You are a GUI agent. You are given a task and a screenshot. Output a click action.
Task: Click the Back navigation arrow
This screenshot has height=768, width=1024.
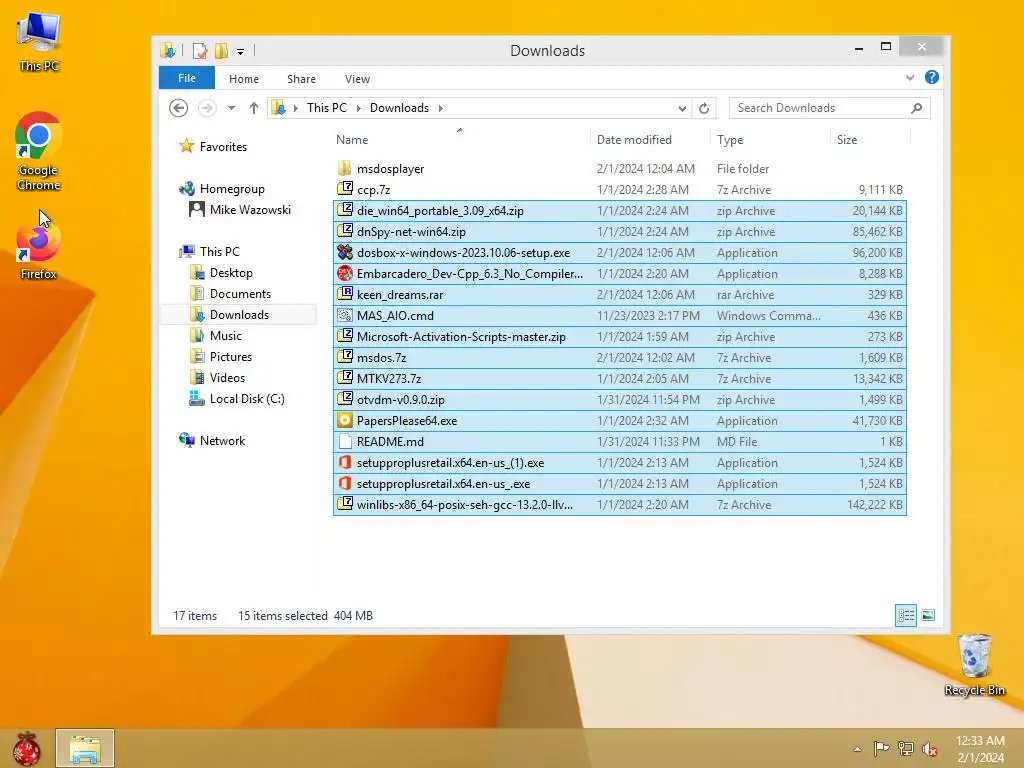178,108
